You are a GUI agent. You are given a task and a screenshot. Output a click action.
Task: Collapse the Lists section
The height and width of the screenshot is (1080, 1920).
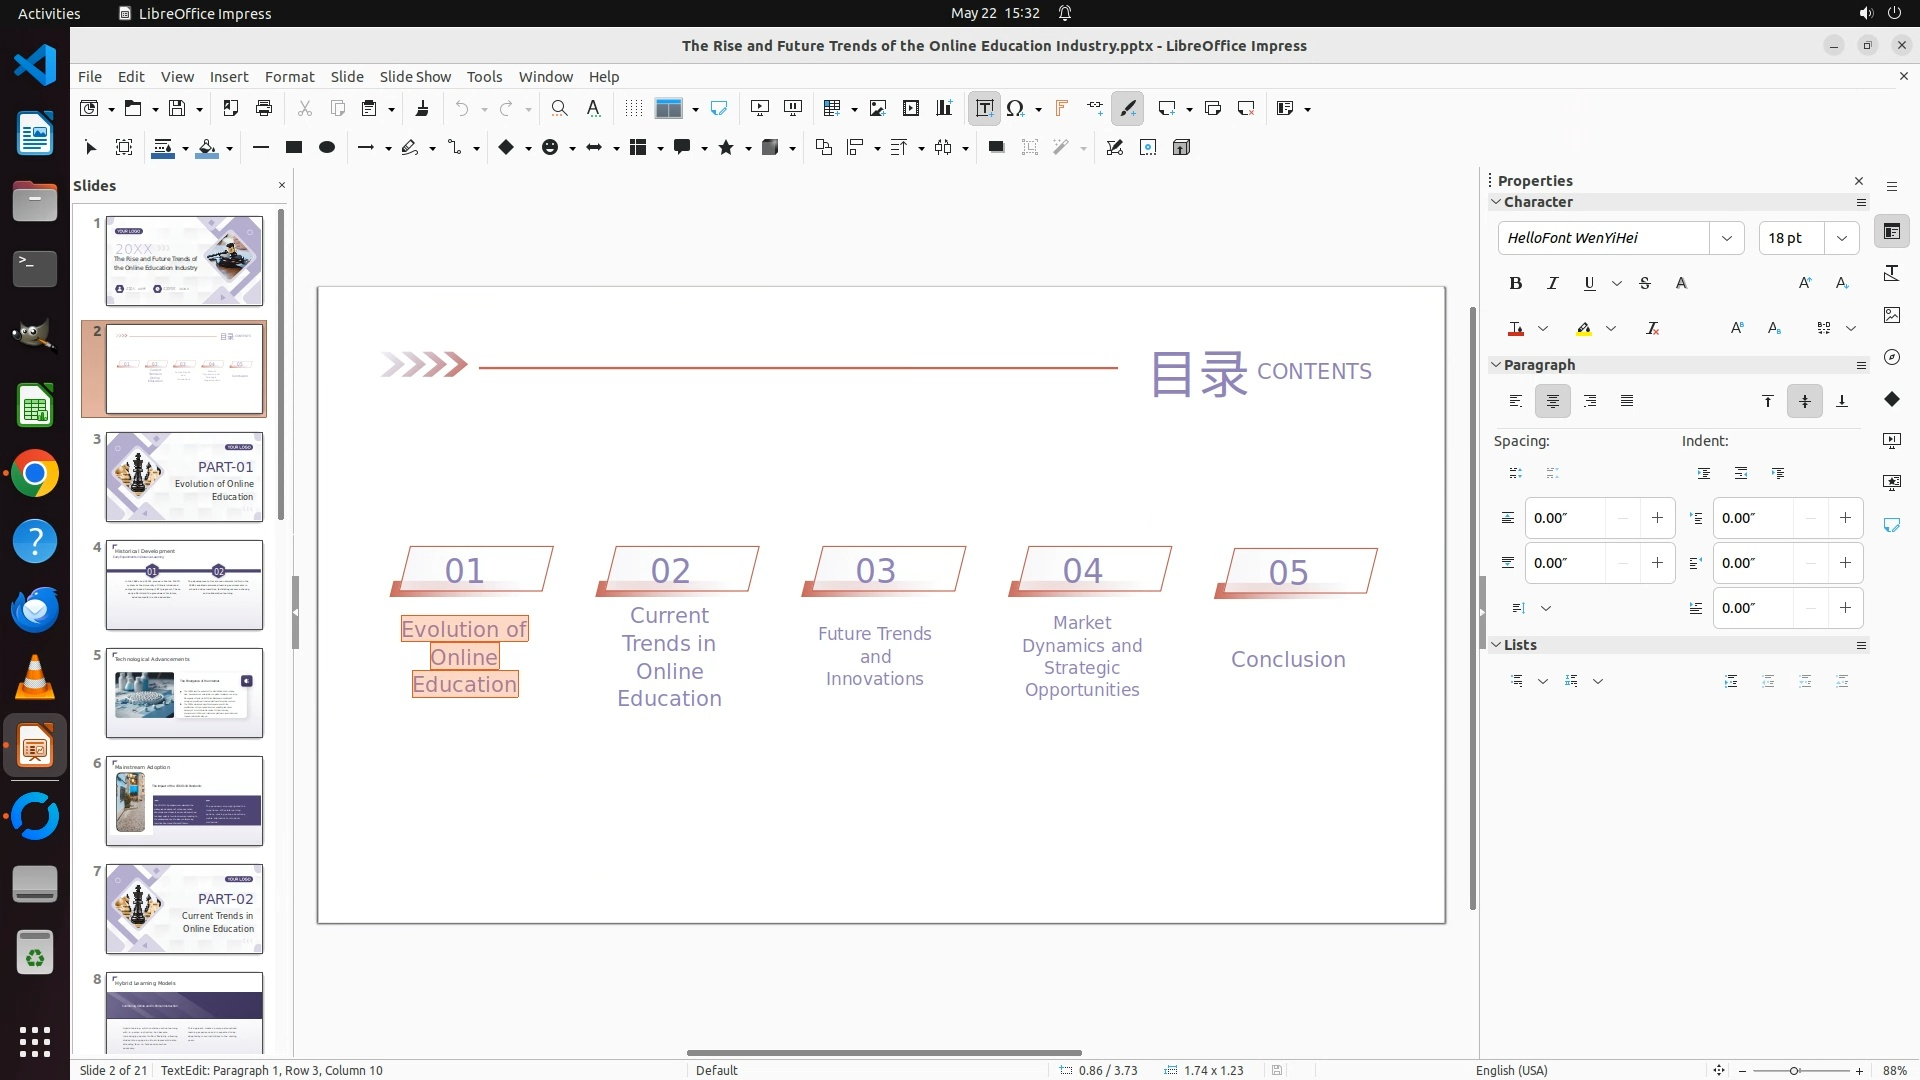1497,645
